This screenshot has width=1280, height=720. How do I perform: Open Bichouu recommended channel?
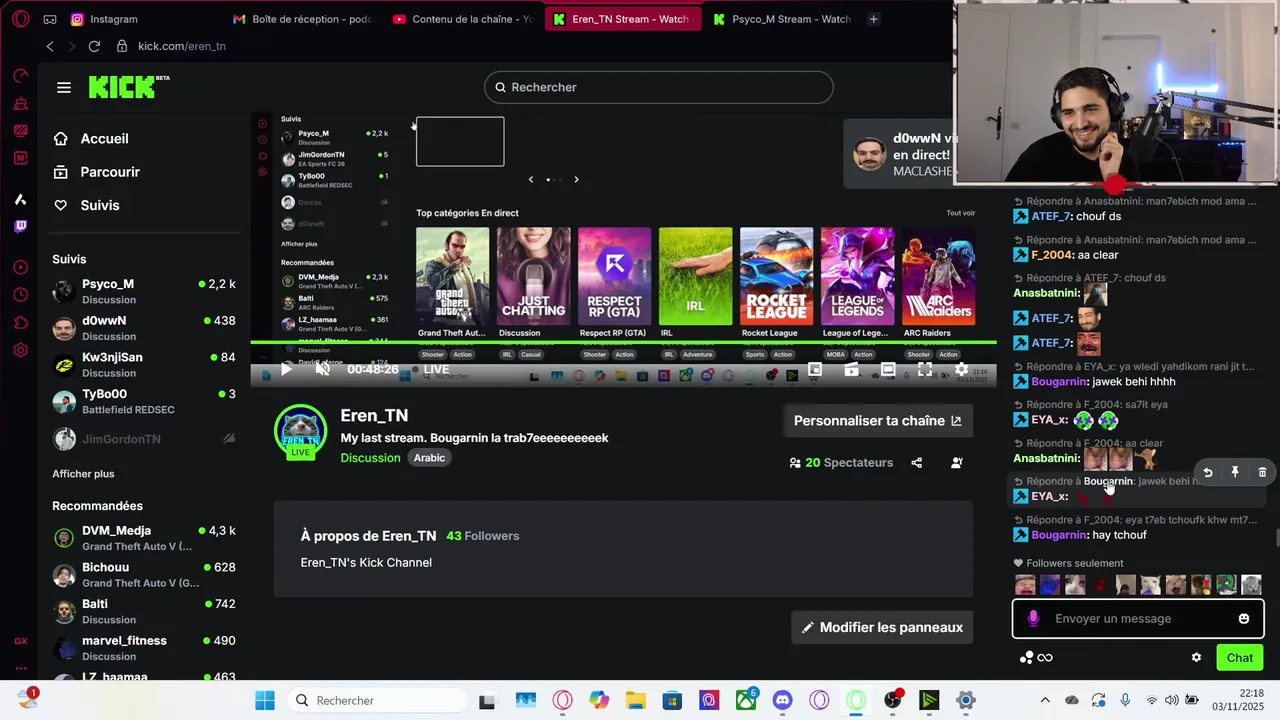tap(144, 575)
